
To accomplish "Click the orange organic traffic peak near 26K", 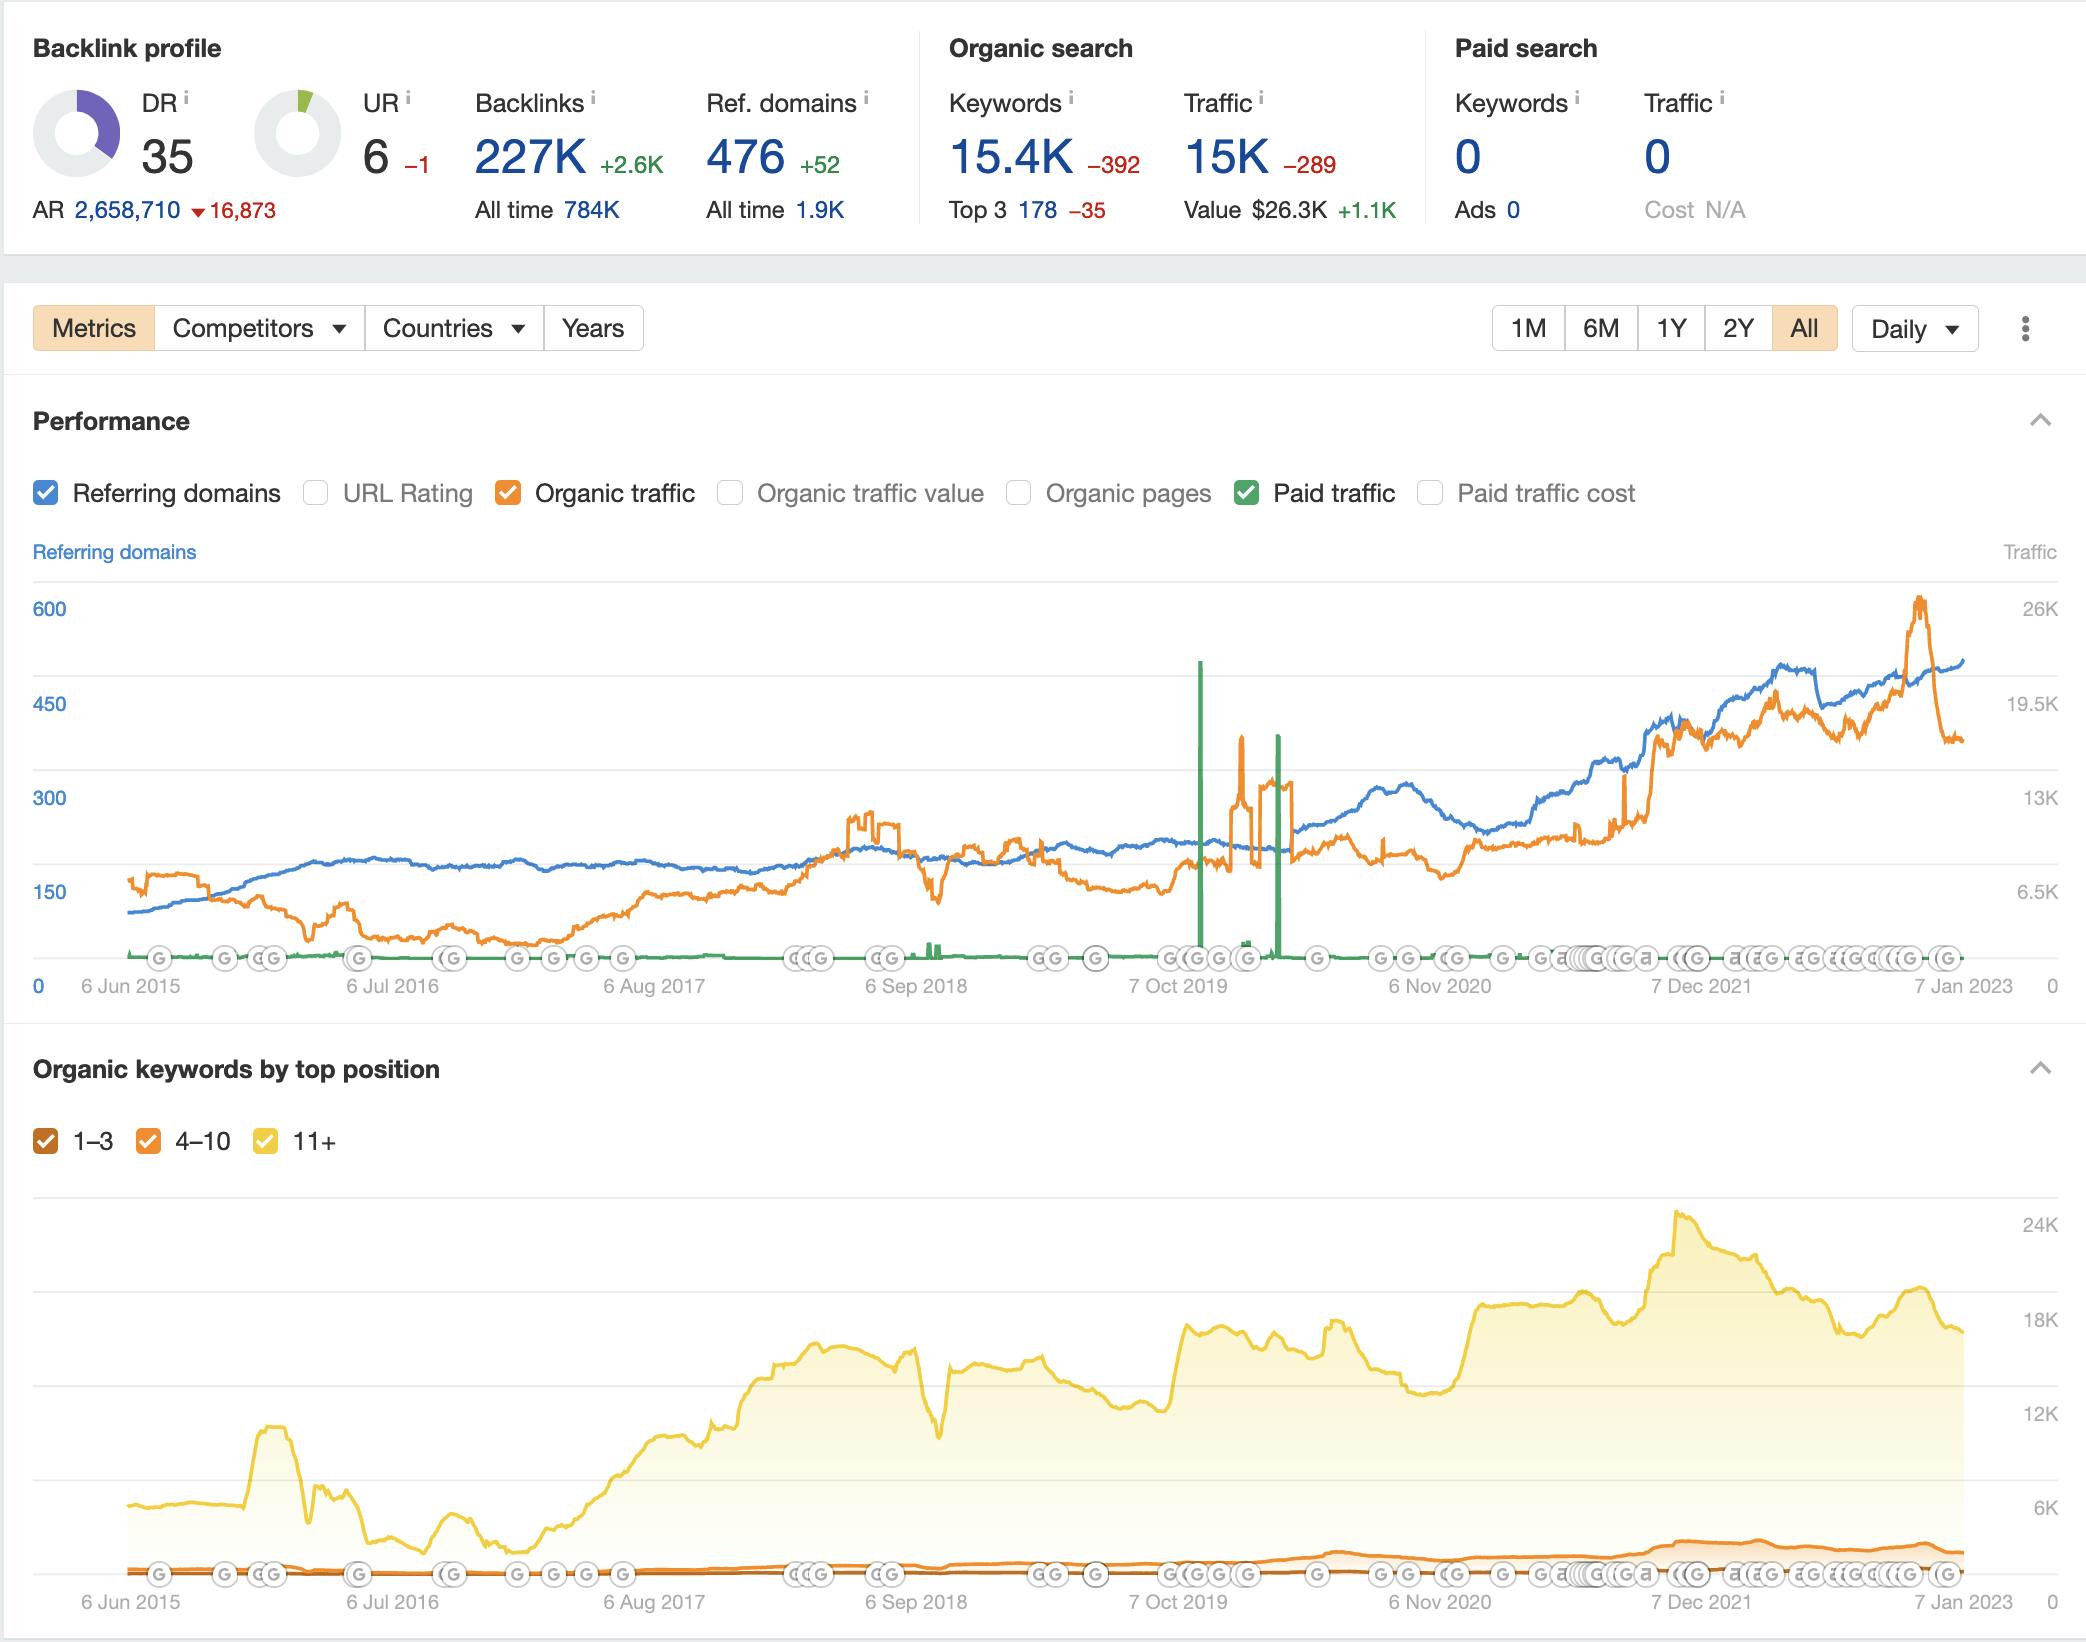I will point(1919,602).
